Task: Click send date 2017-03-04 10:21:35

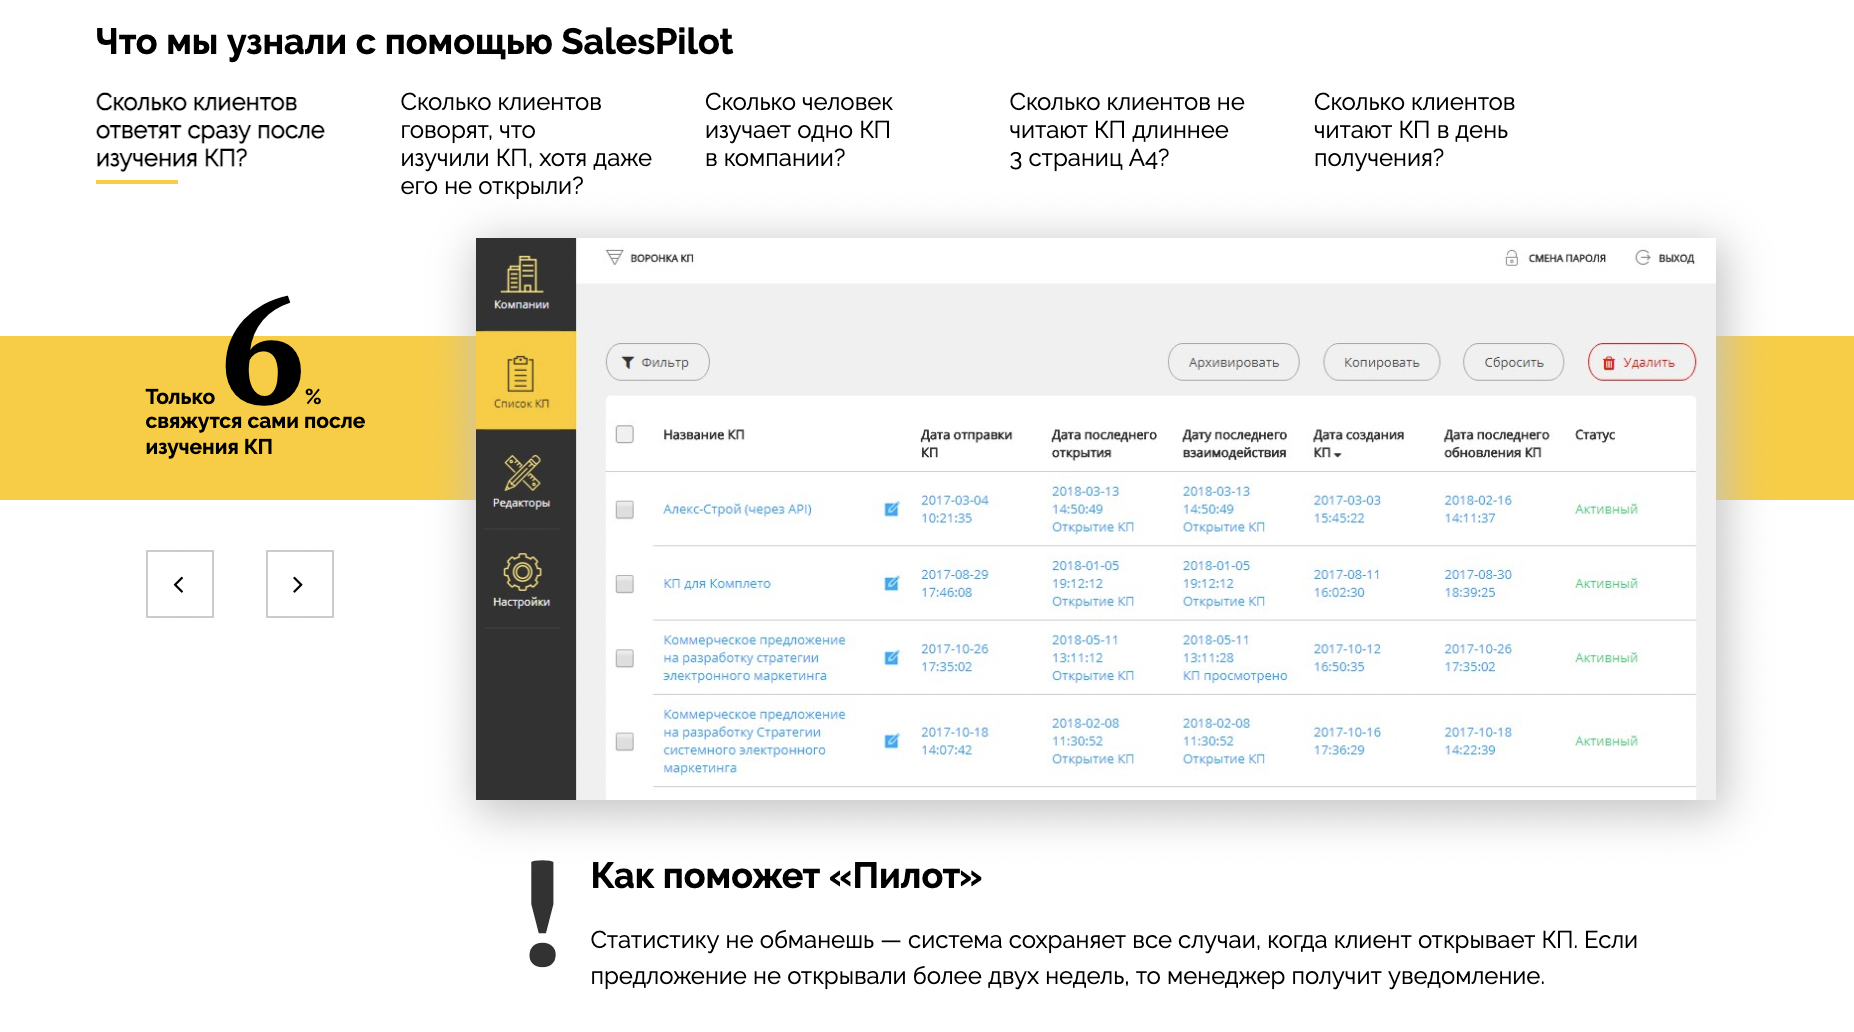Action: pyautogui.click(x=954, y=509)
